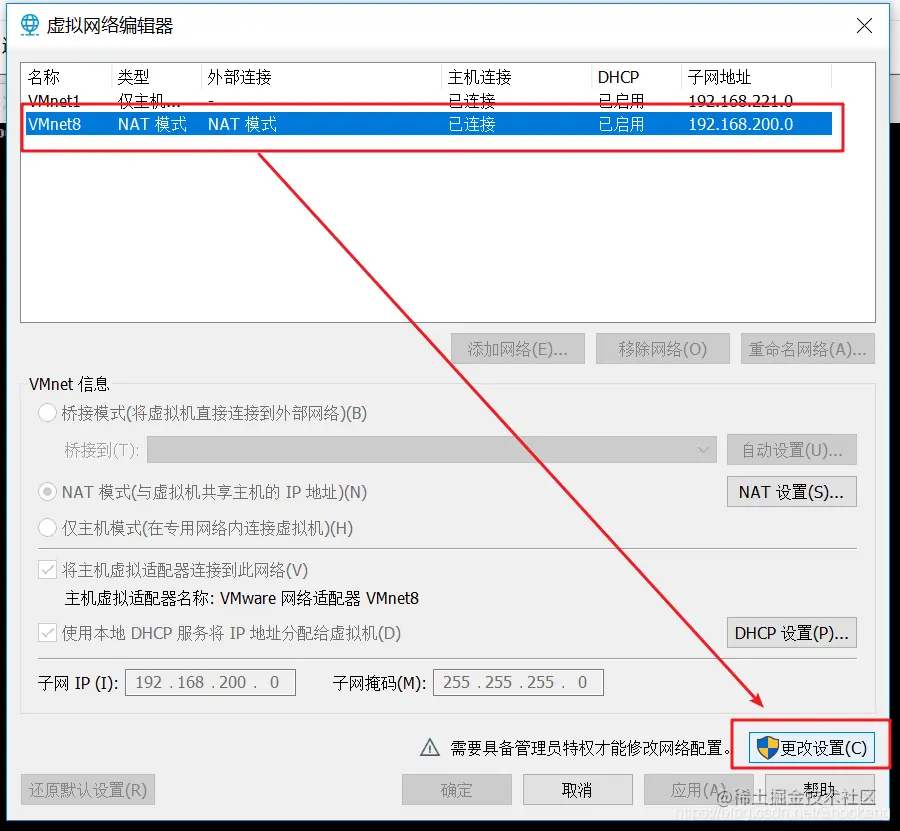Click the 子网地址 column header
The image size is (900, 831).
click(716, 77)
